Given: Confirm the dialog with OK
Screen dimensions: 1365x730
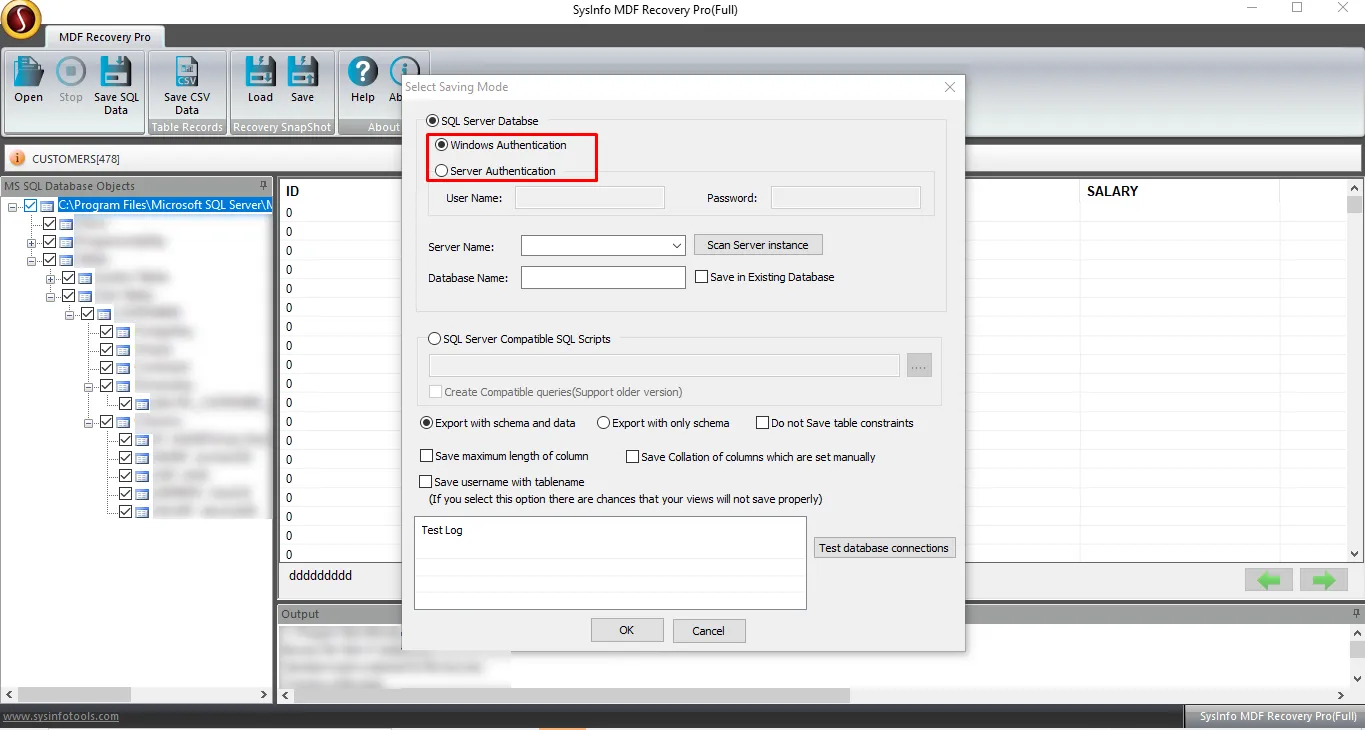Looking at the screenshot, I should [x=627, y=630].
